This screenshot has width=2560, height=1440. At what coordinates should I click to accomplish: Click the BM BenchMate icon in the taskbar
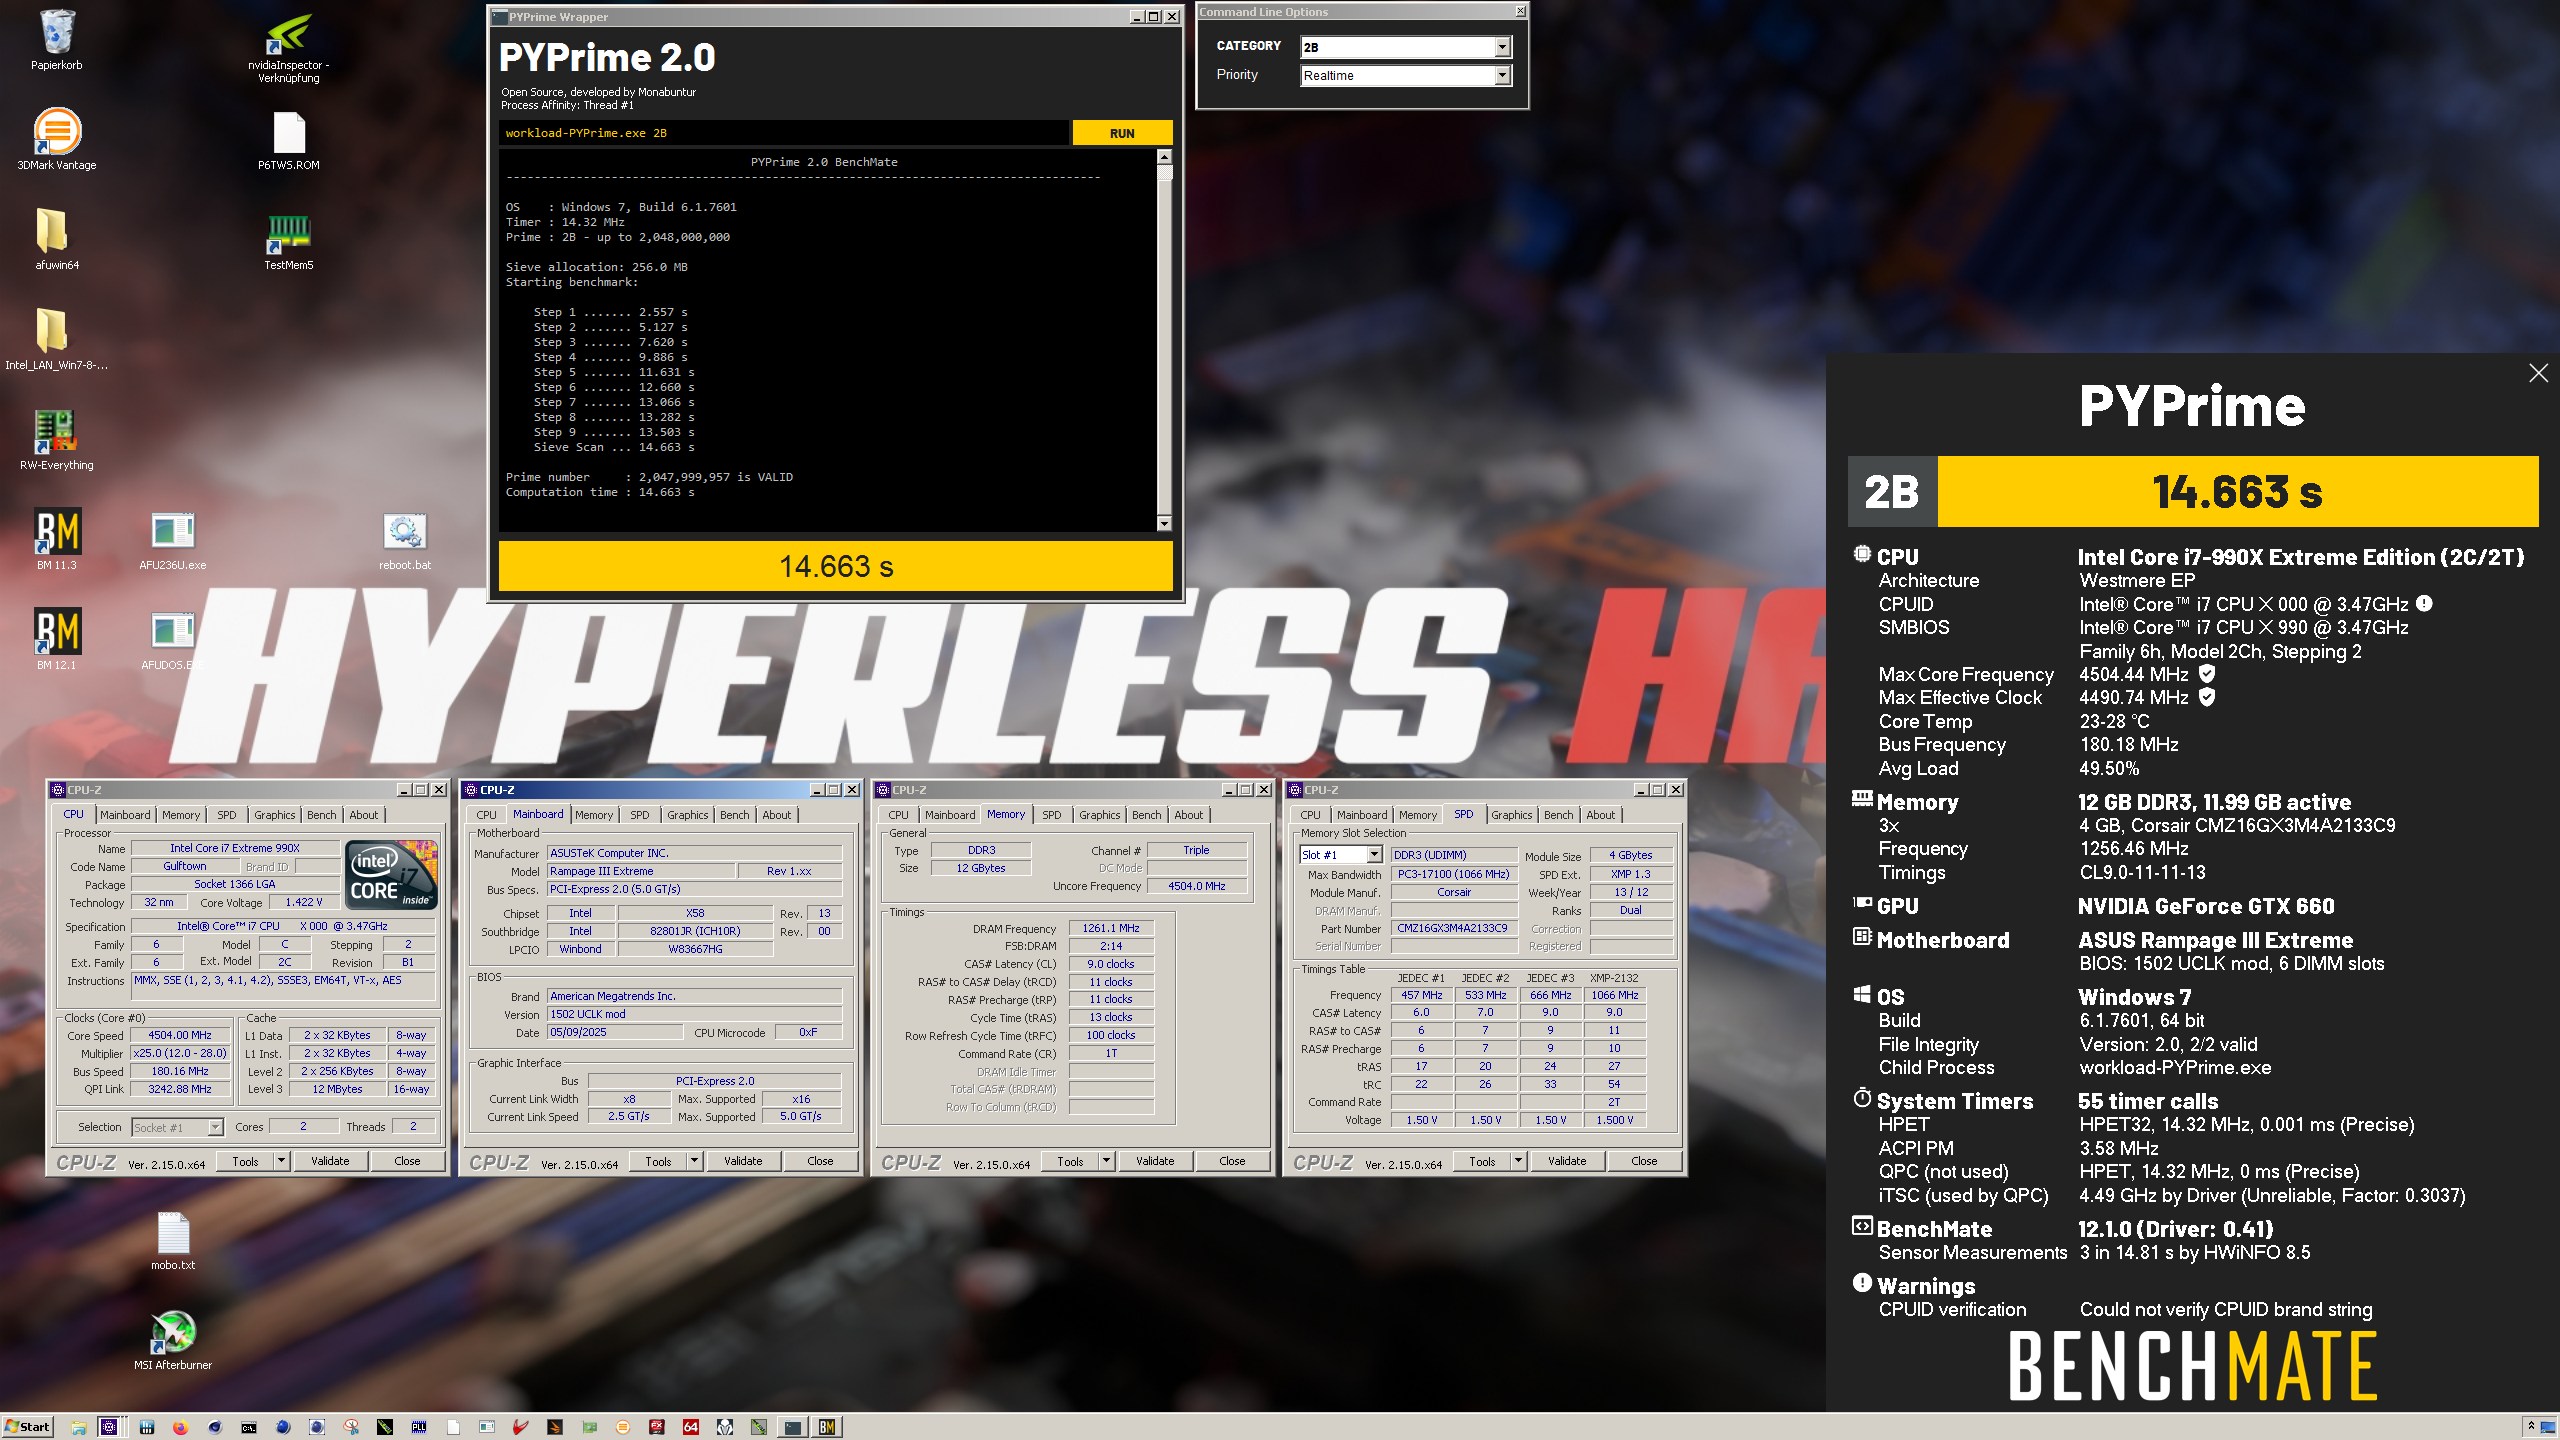coord(826,1427)
